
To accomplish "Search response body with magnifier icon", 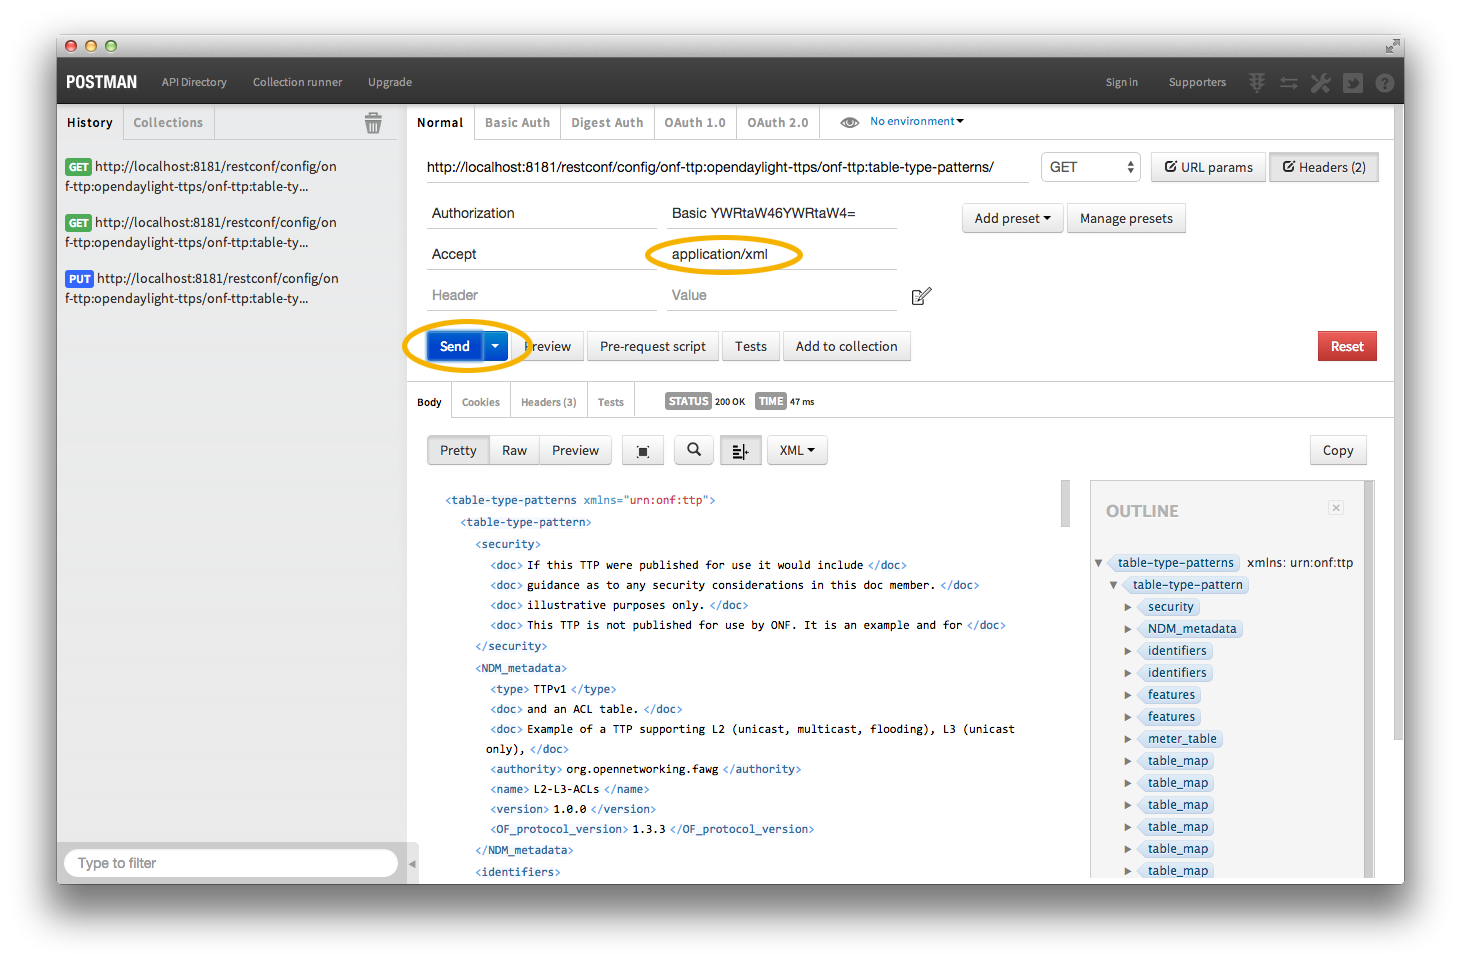I will point(694,450).
